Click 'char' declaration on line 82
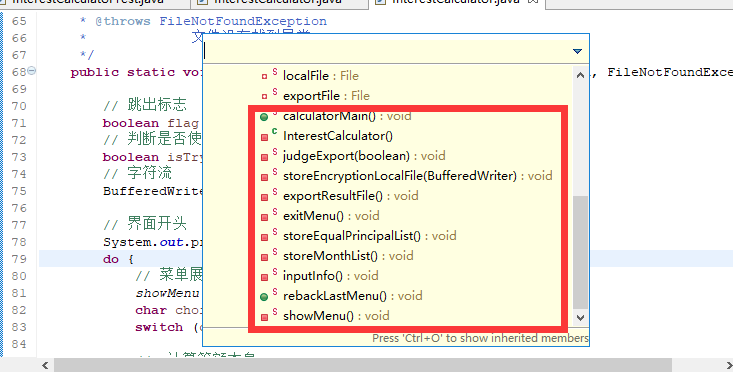This screenshot has height=372, width=733. click(151, 311)
